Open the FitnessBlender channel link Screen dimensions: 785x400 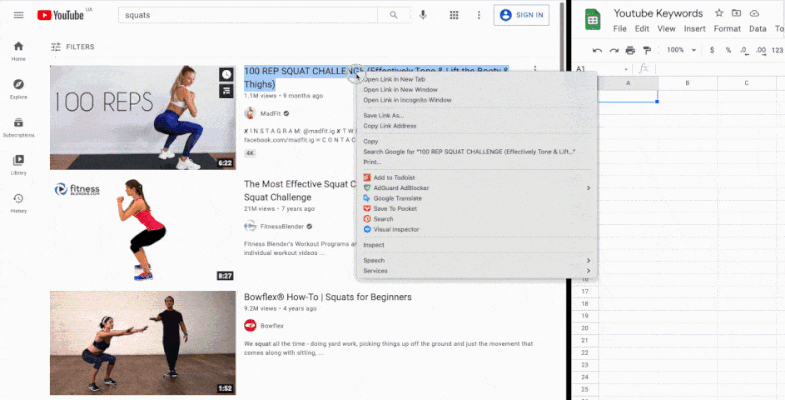[282, 226]
